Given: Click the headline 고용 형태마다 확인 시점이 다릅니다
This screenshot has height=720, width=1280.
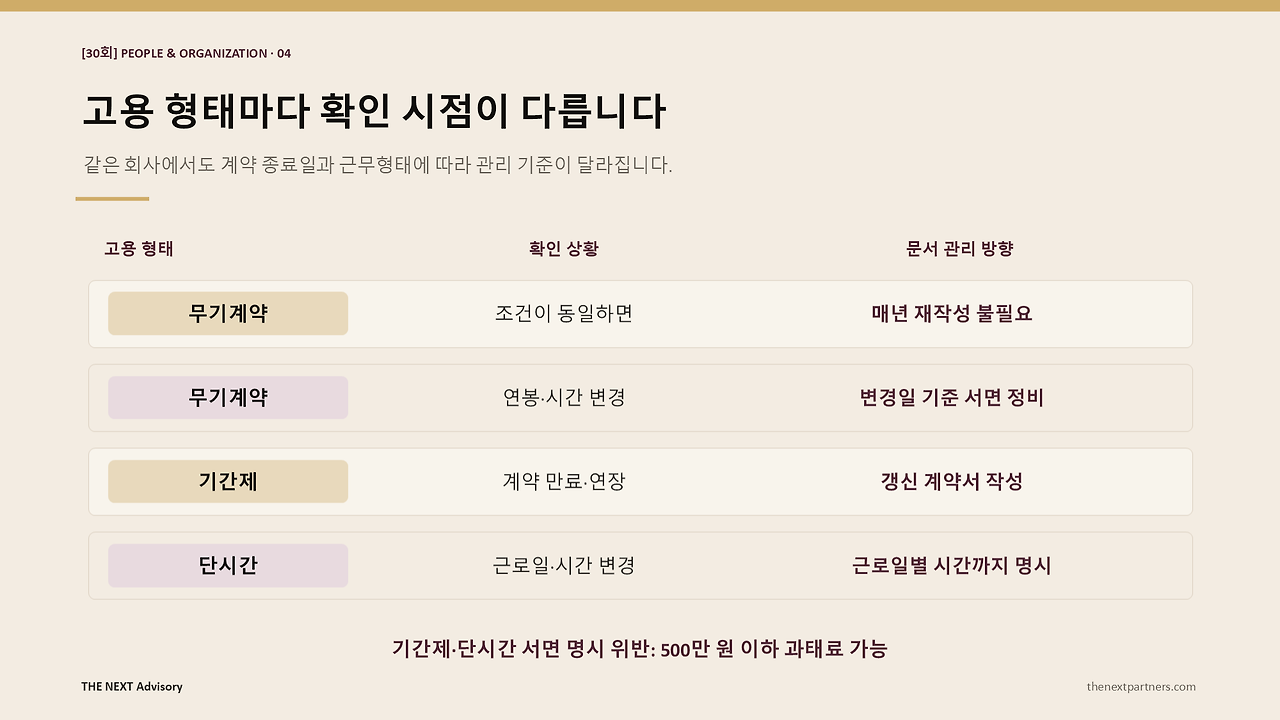Looking at the screenshot, I should point(373,111).
